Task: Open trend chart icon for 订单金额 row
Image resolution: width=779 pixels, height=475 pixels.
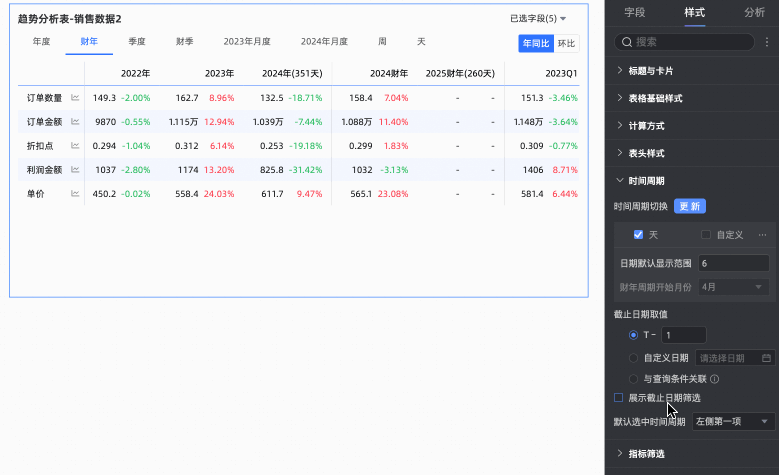Action: coord(75,122)
